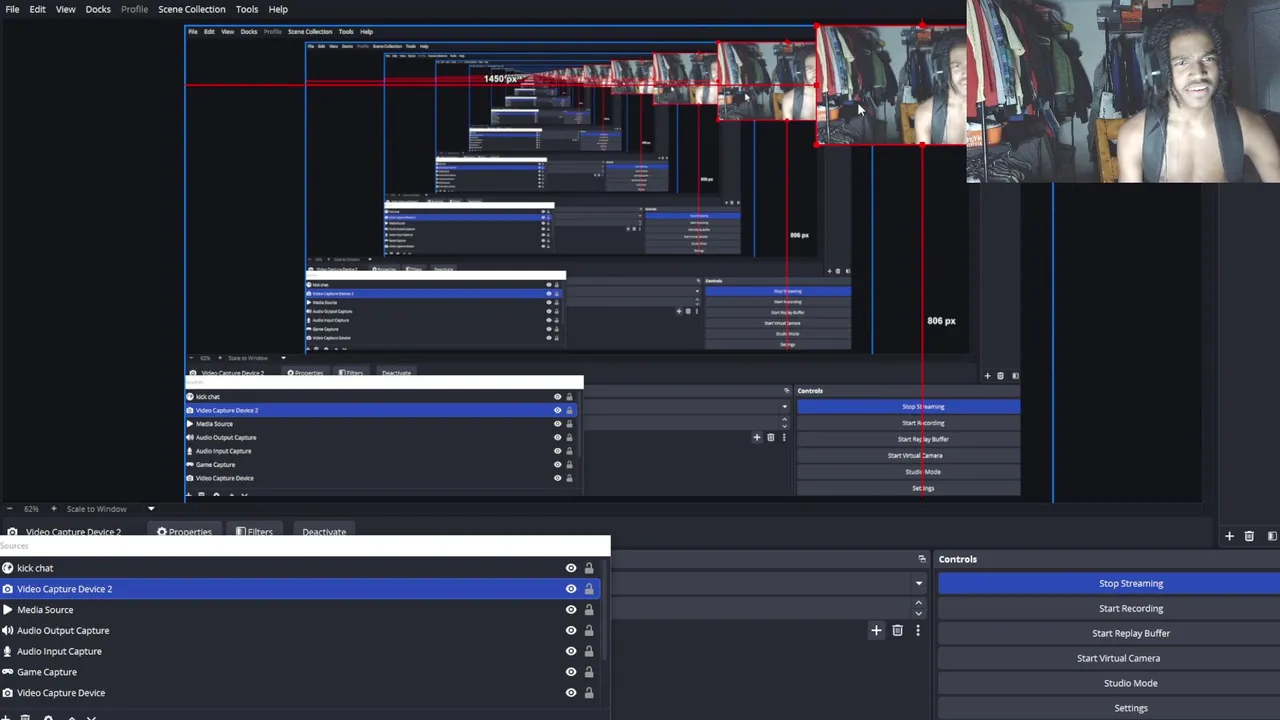Zoom out the preview with minus icon
This screenshot has width=1280, height=720.
pos(8,509)
